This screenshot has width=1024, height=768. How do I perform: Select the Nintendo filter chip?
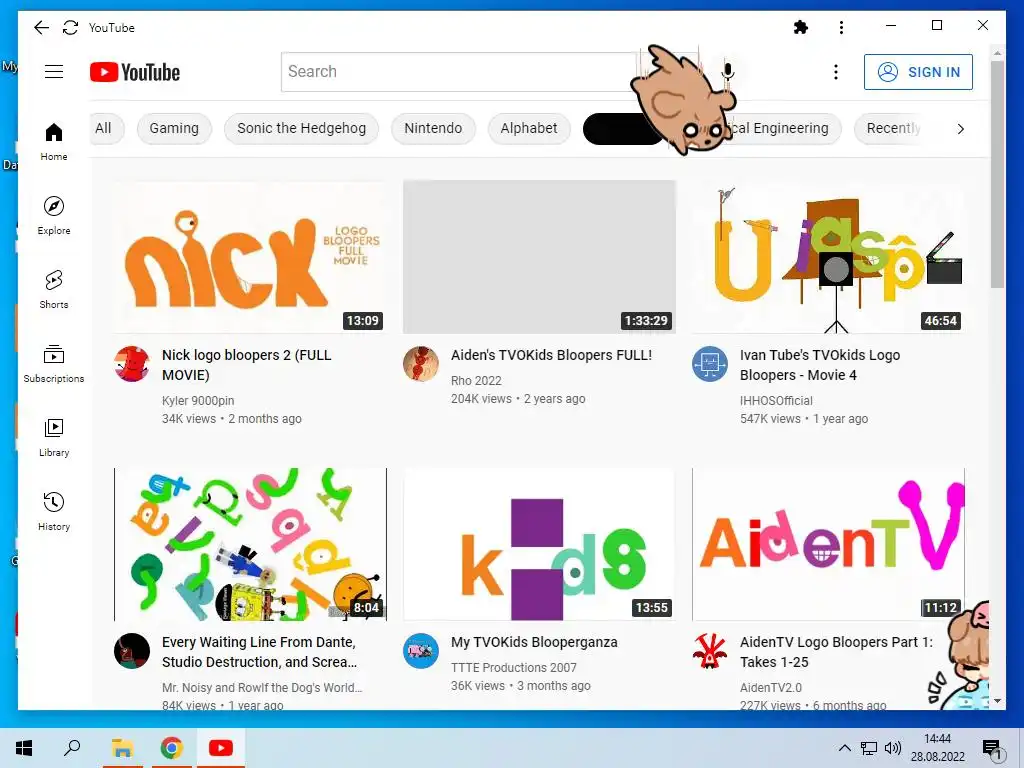click(433, 129)
